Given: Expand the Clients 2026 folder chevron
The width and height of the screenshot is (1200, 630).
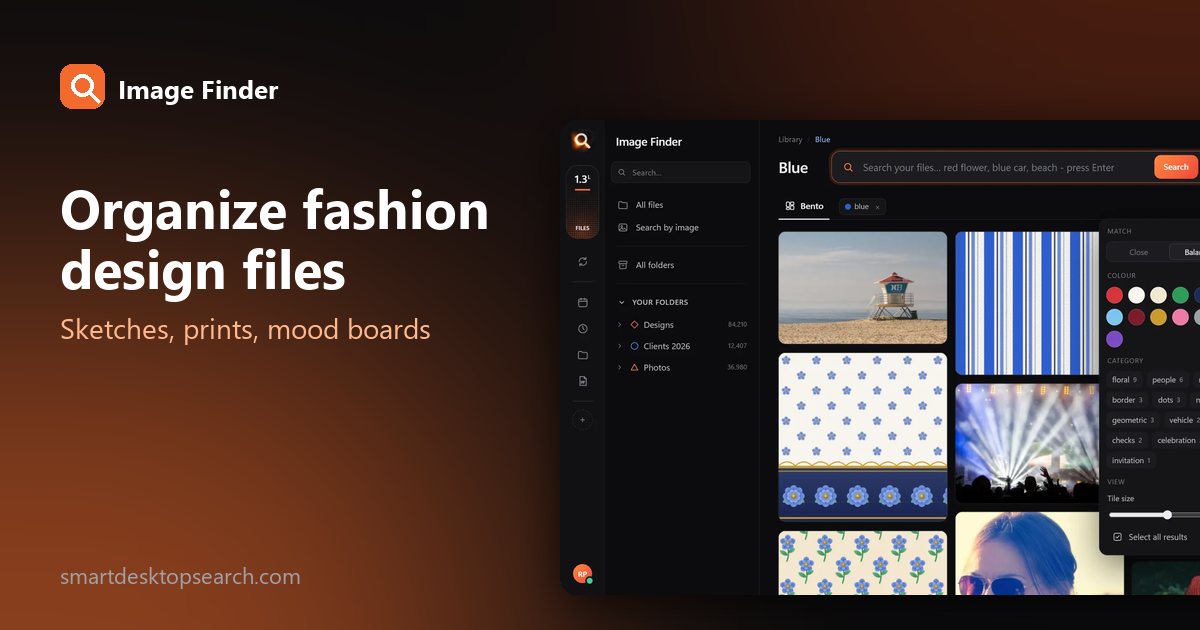Looking at the screenshot, I should point(620,346).
